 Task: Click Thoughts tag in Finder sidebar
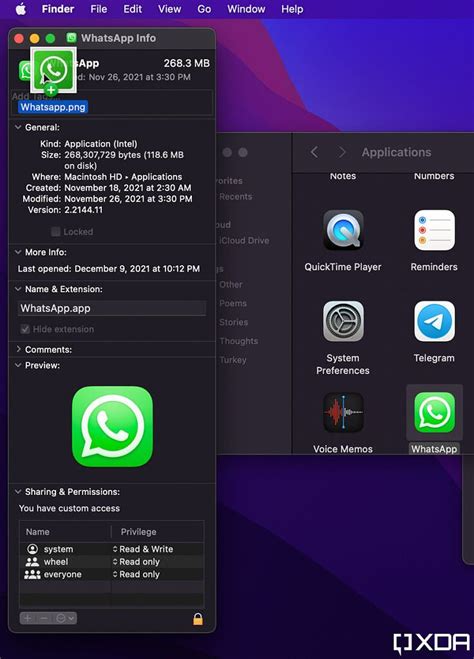[x=239, y=341]
